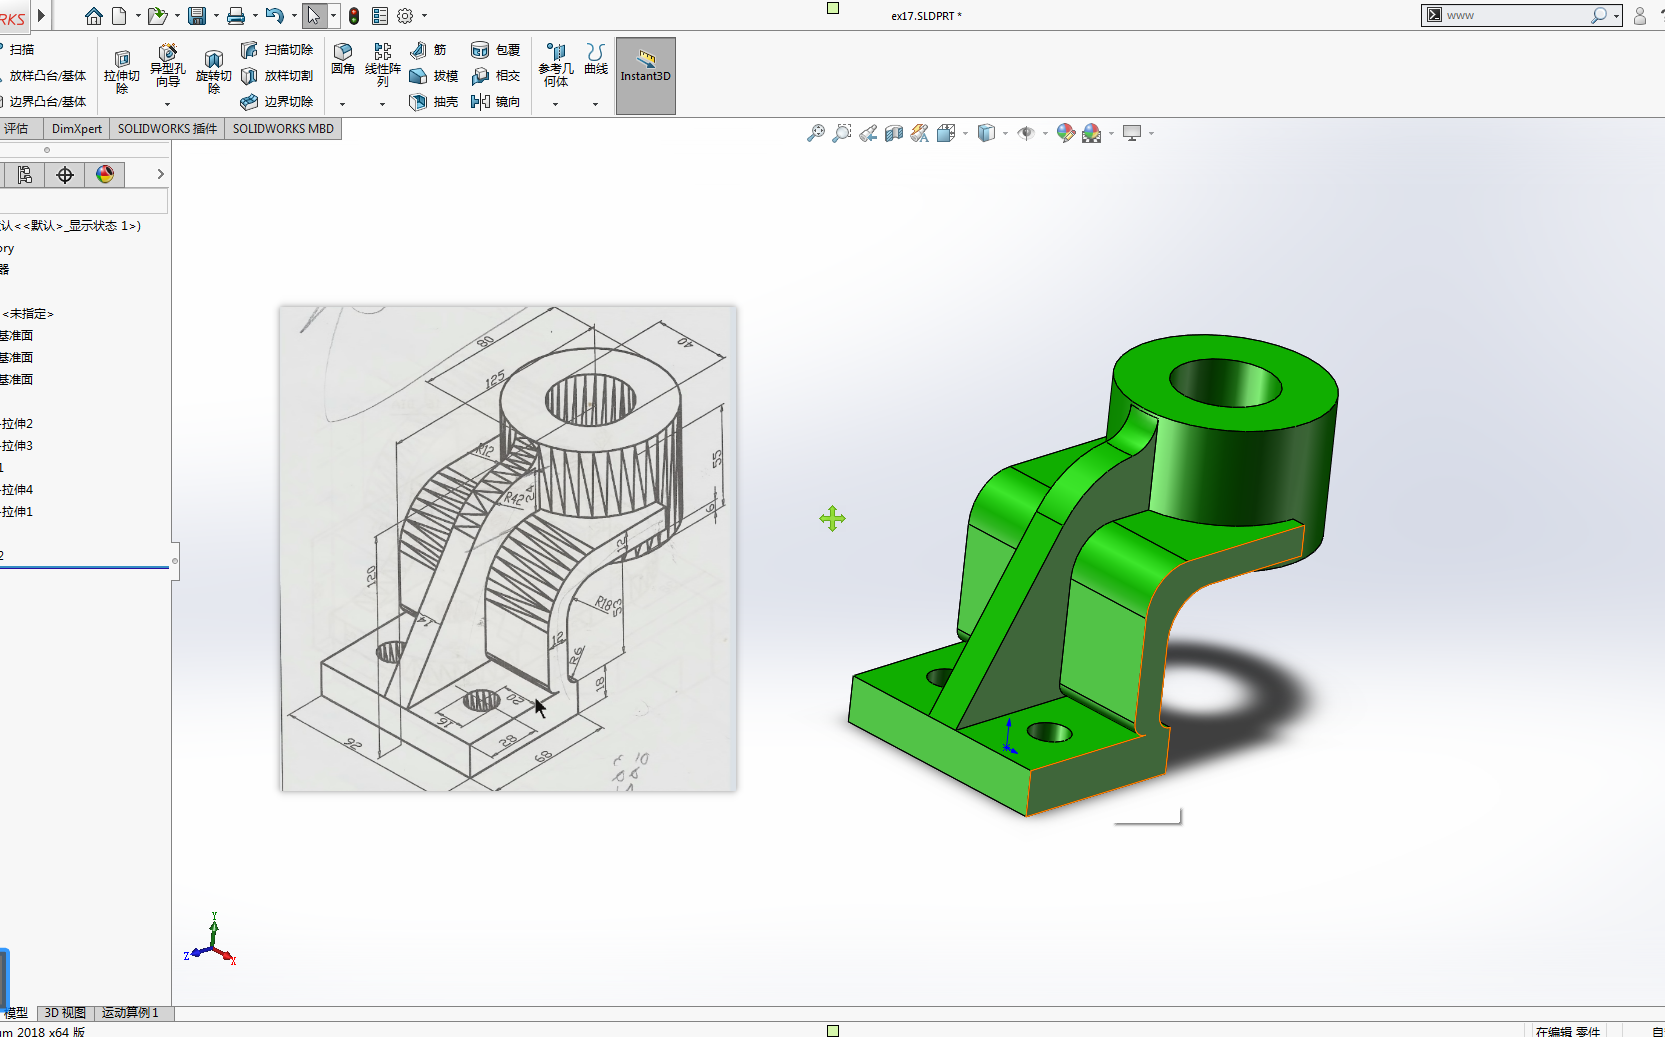The width and height of the screenshot is (1665, 1037).
Task: Toggle the traffic-light system options icon
Action: coord(354,15)
